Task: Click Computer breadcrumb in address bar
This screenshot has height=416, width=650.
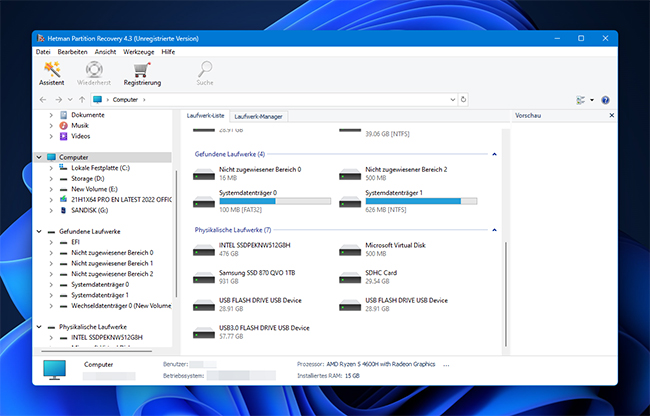Action: pos(125,100)
